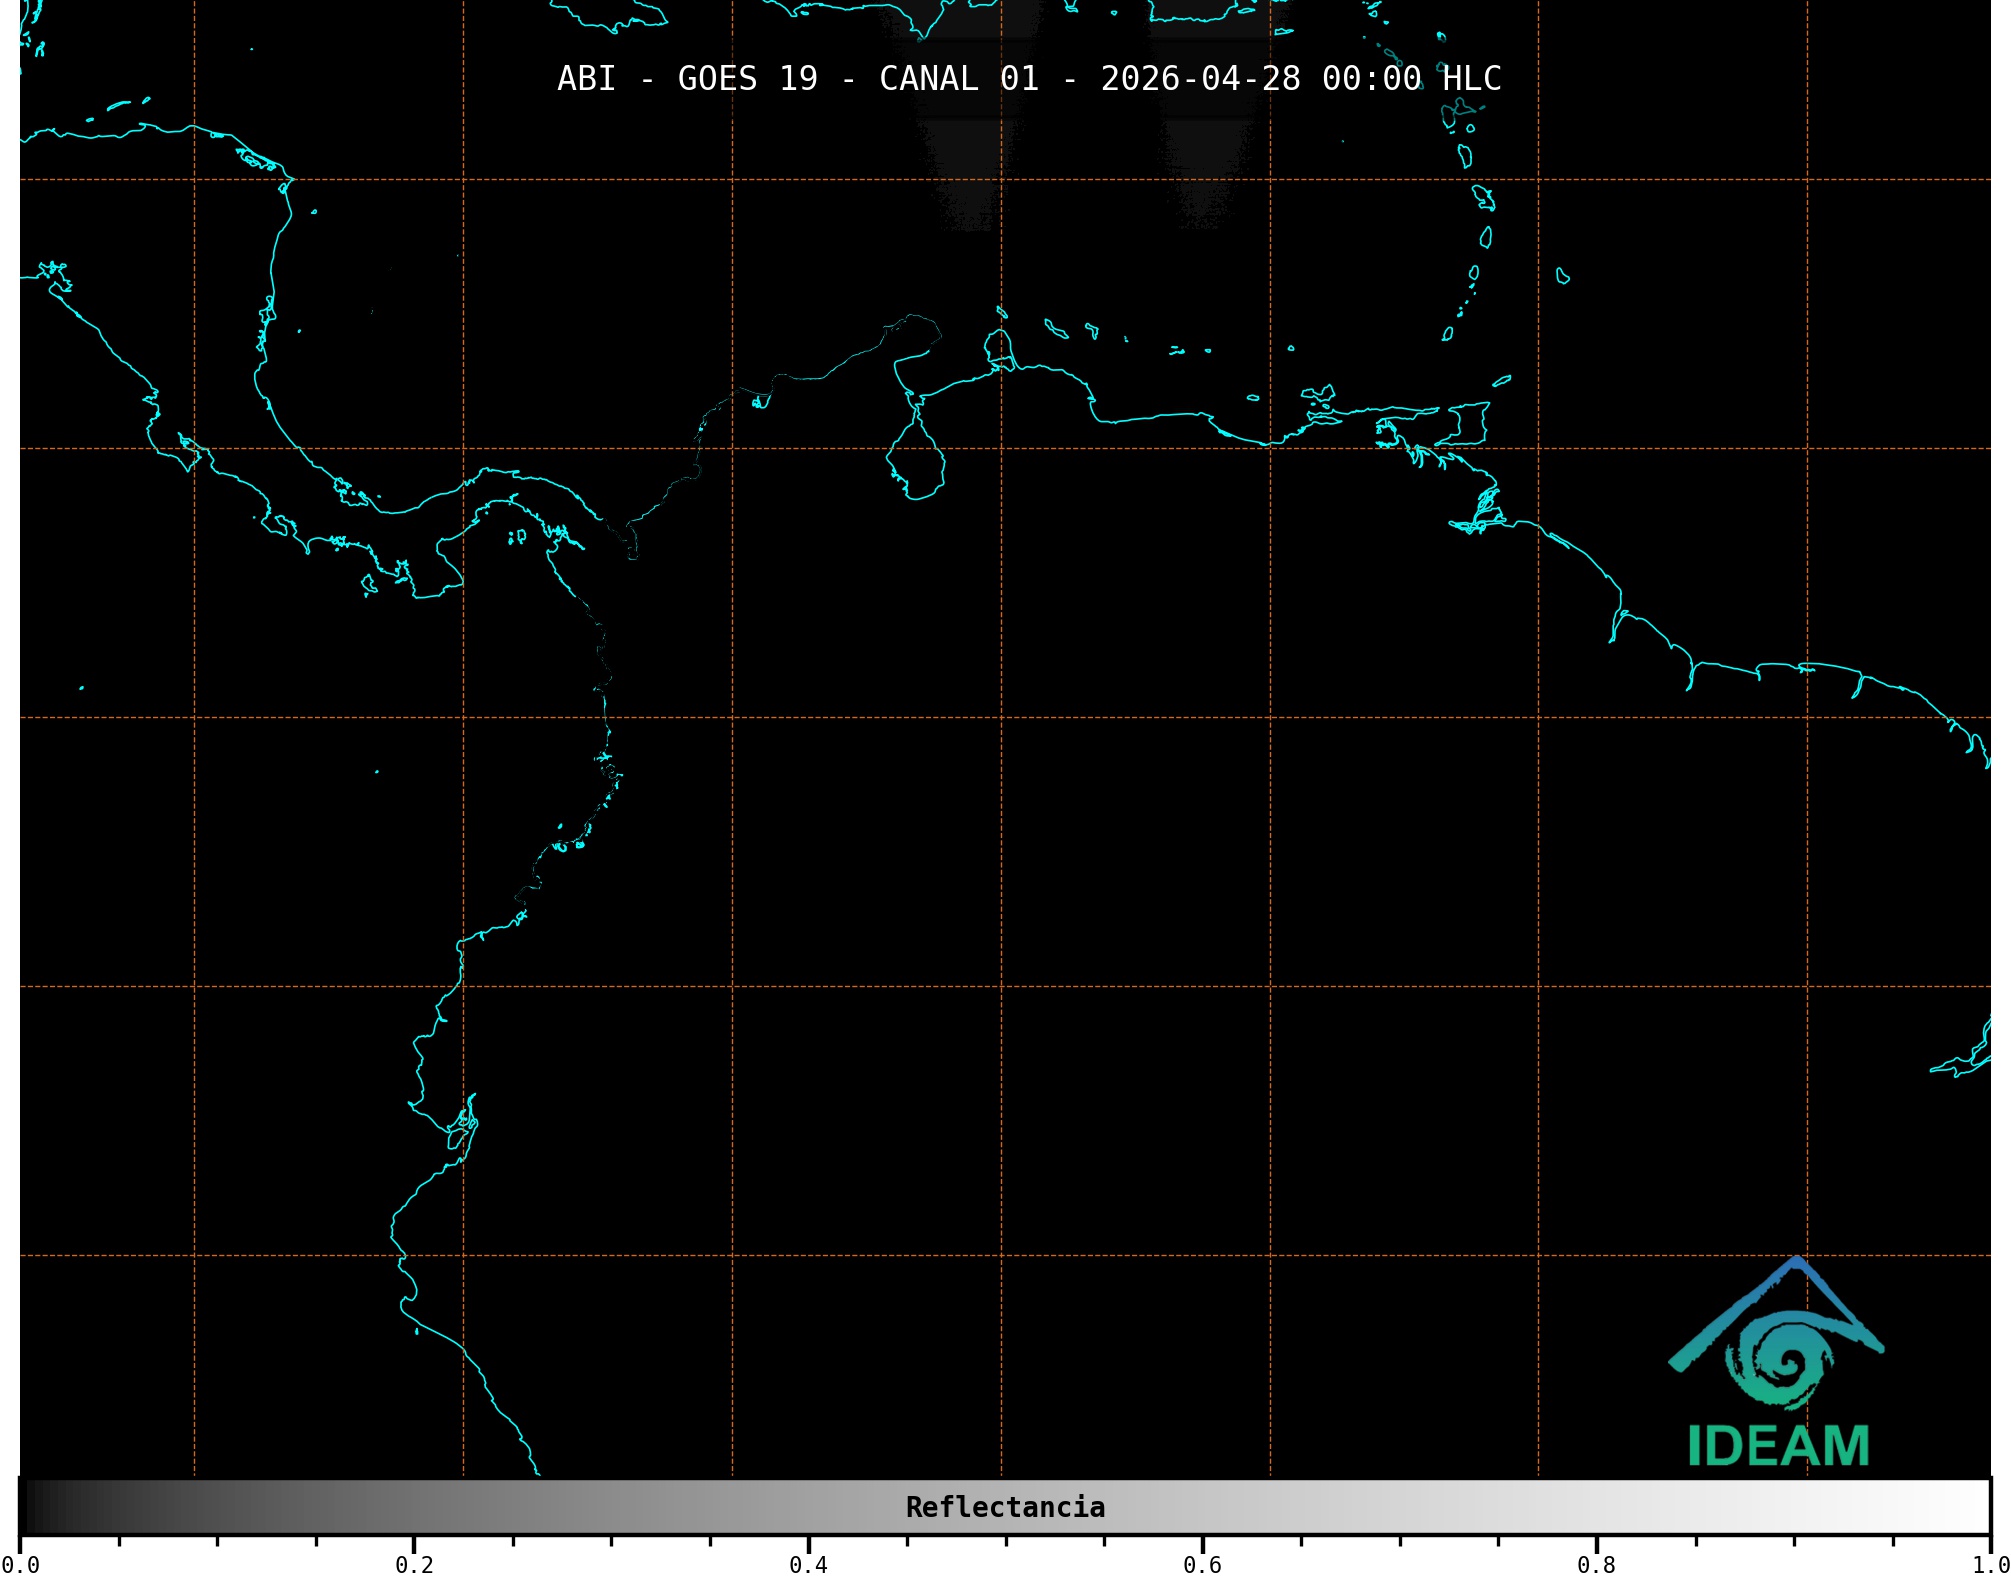Click the green IDEAM text under the logo
This screenshot has height=1577, width=2011.
click(1778, 1446)
